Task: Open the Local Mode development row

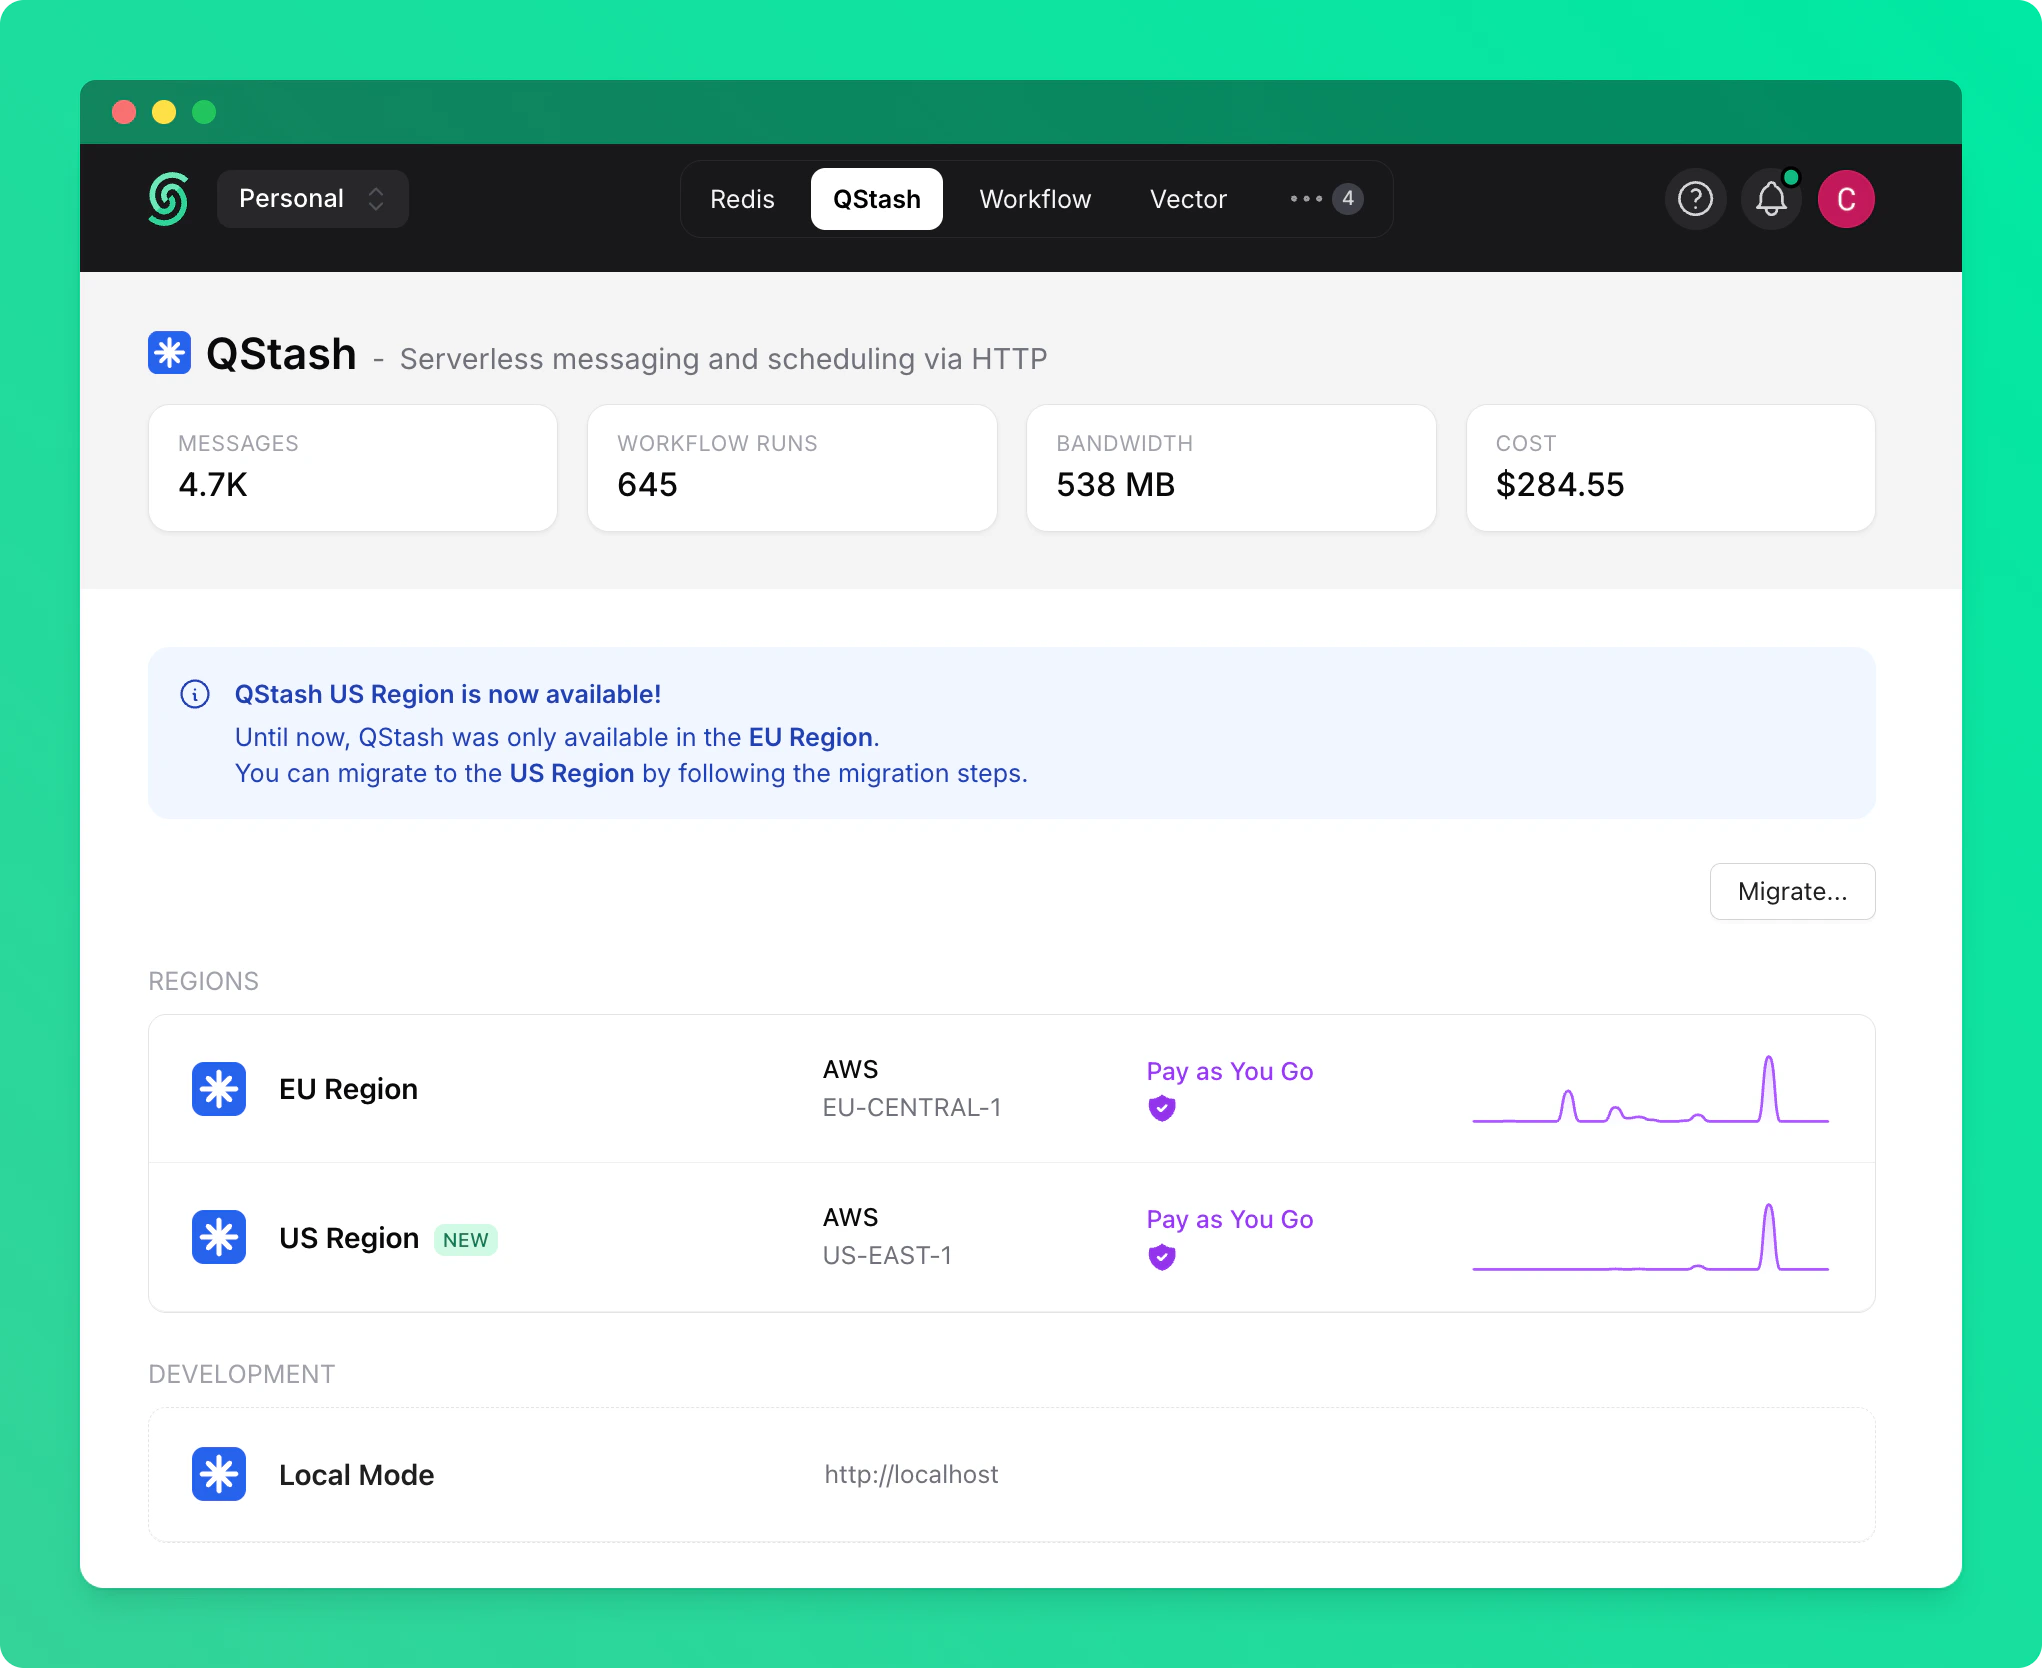Action: 1011,1474
